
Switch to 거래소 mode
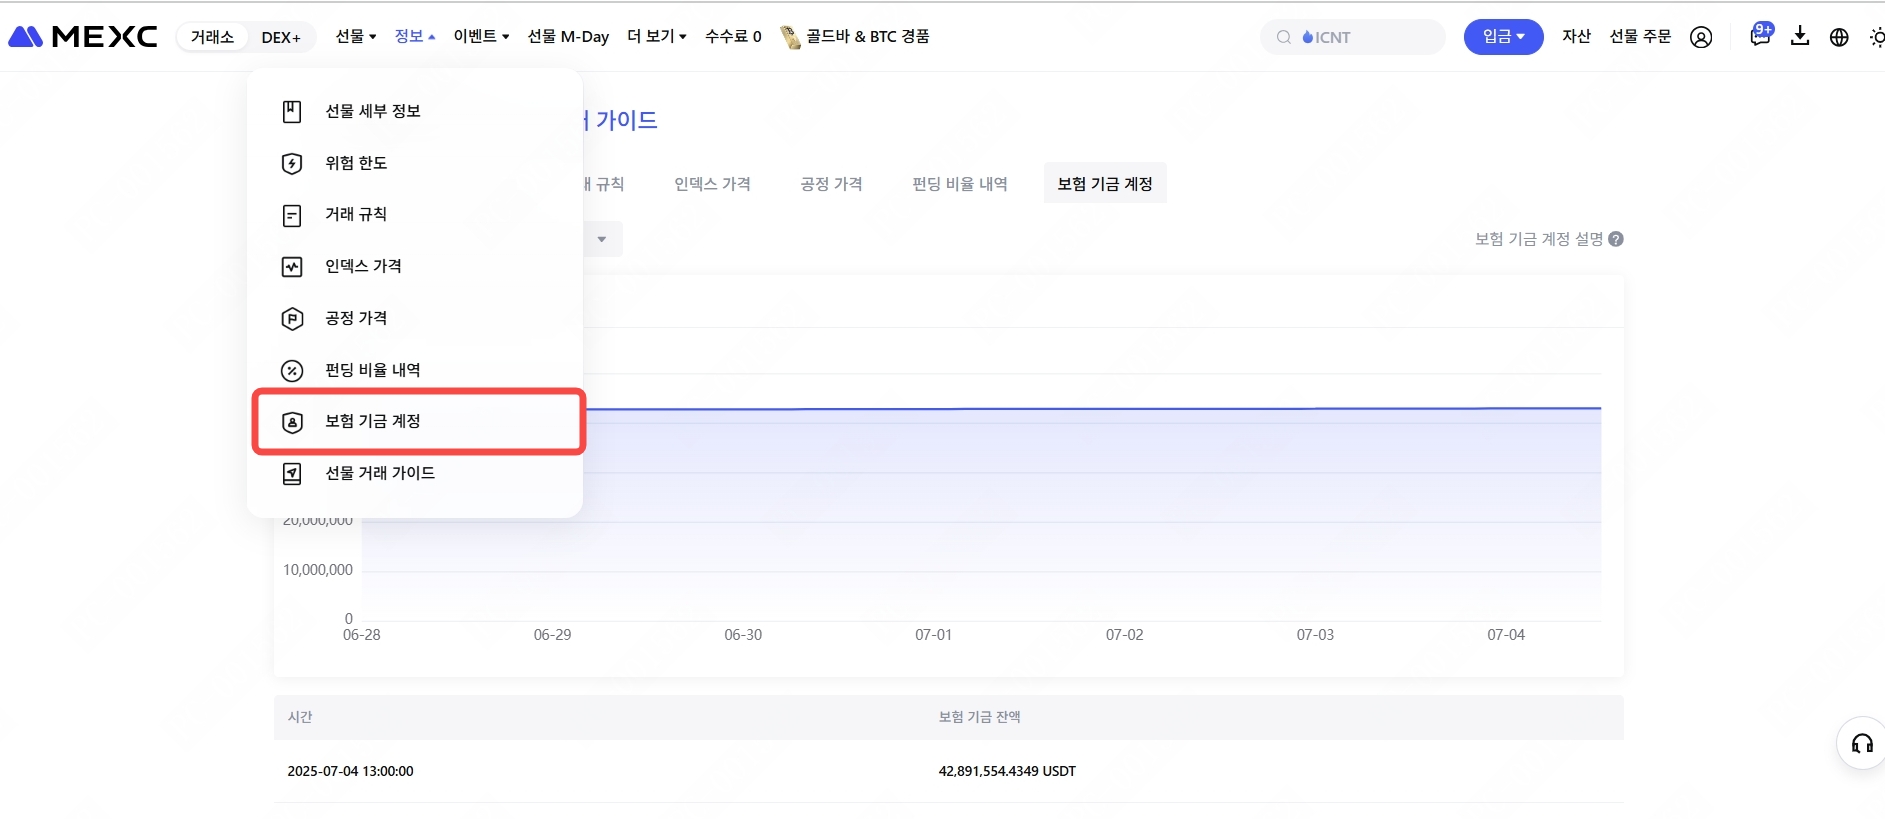pos(212,37)
